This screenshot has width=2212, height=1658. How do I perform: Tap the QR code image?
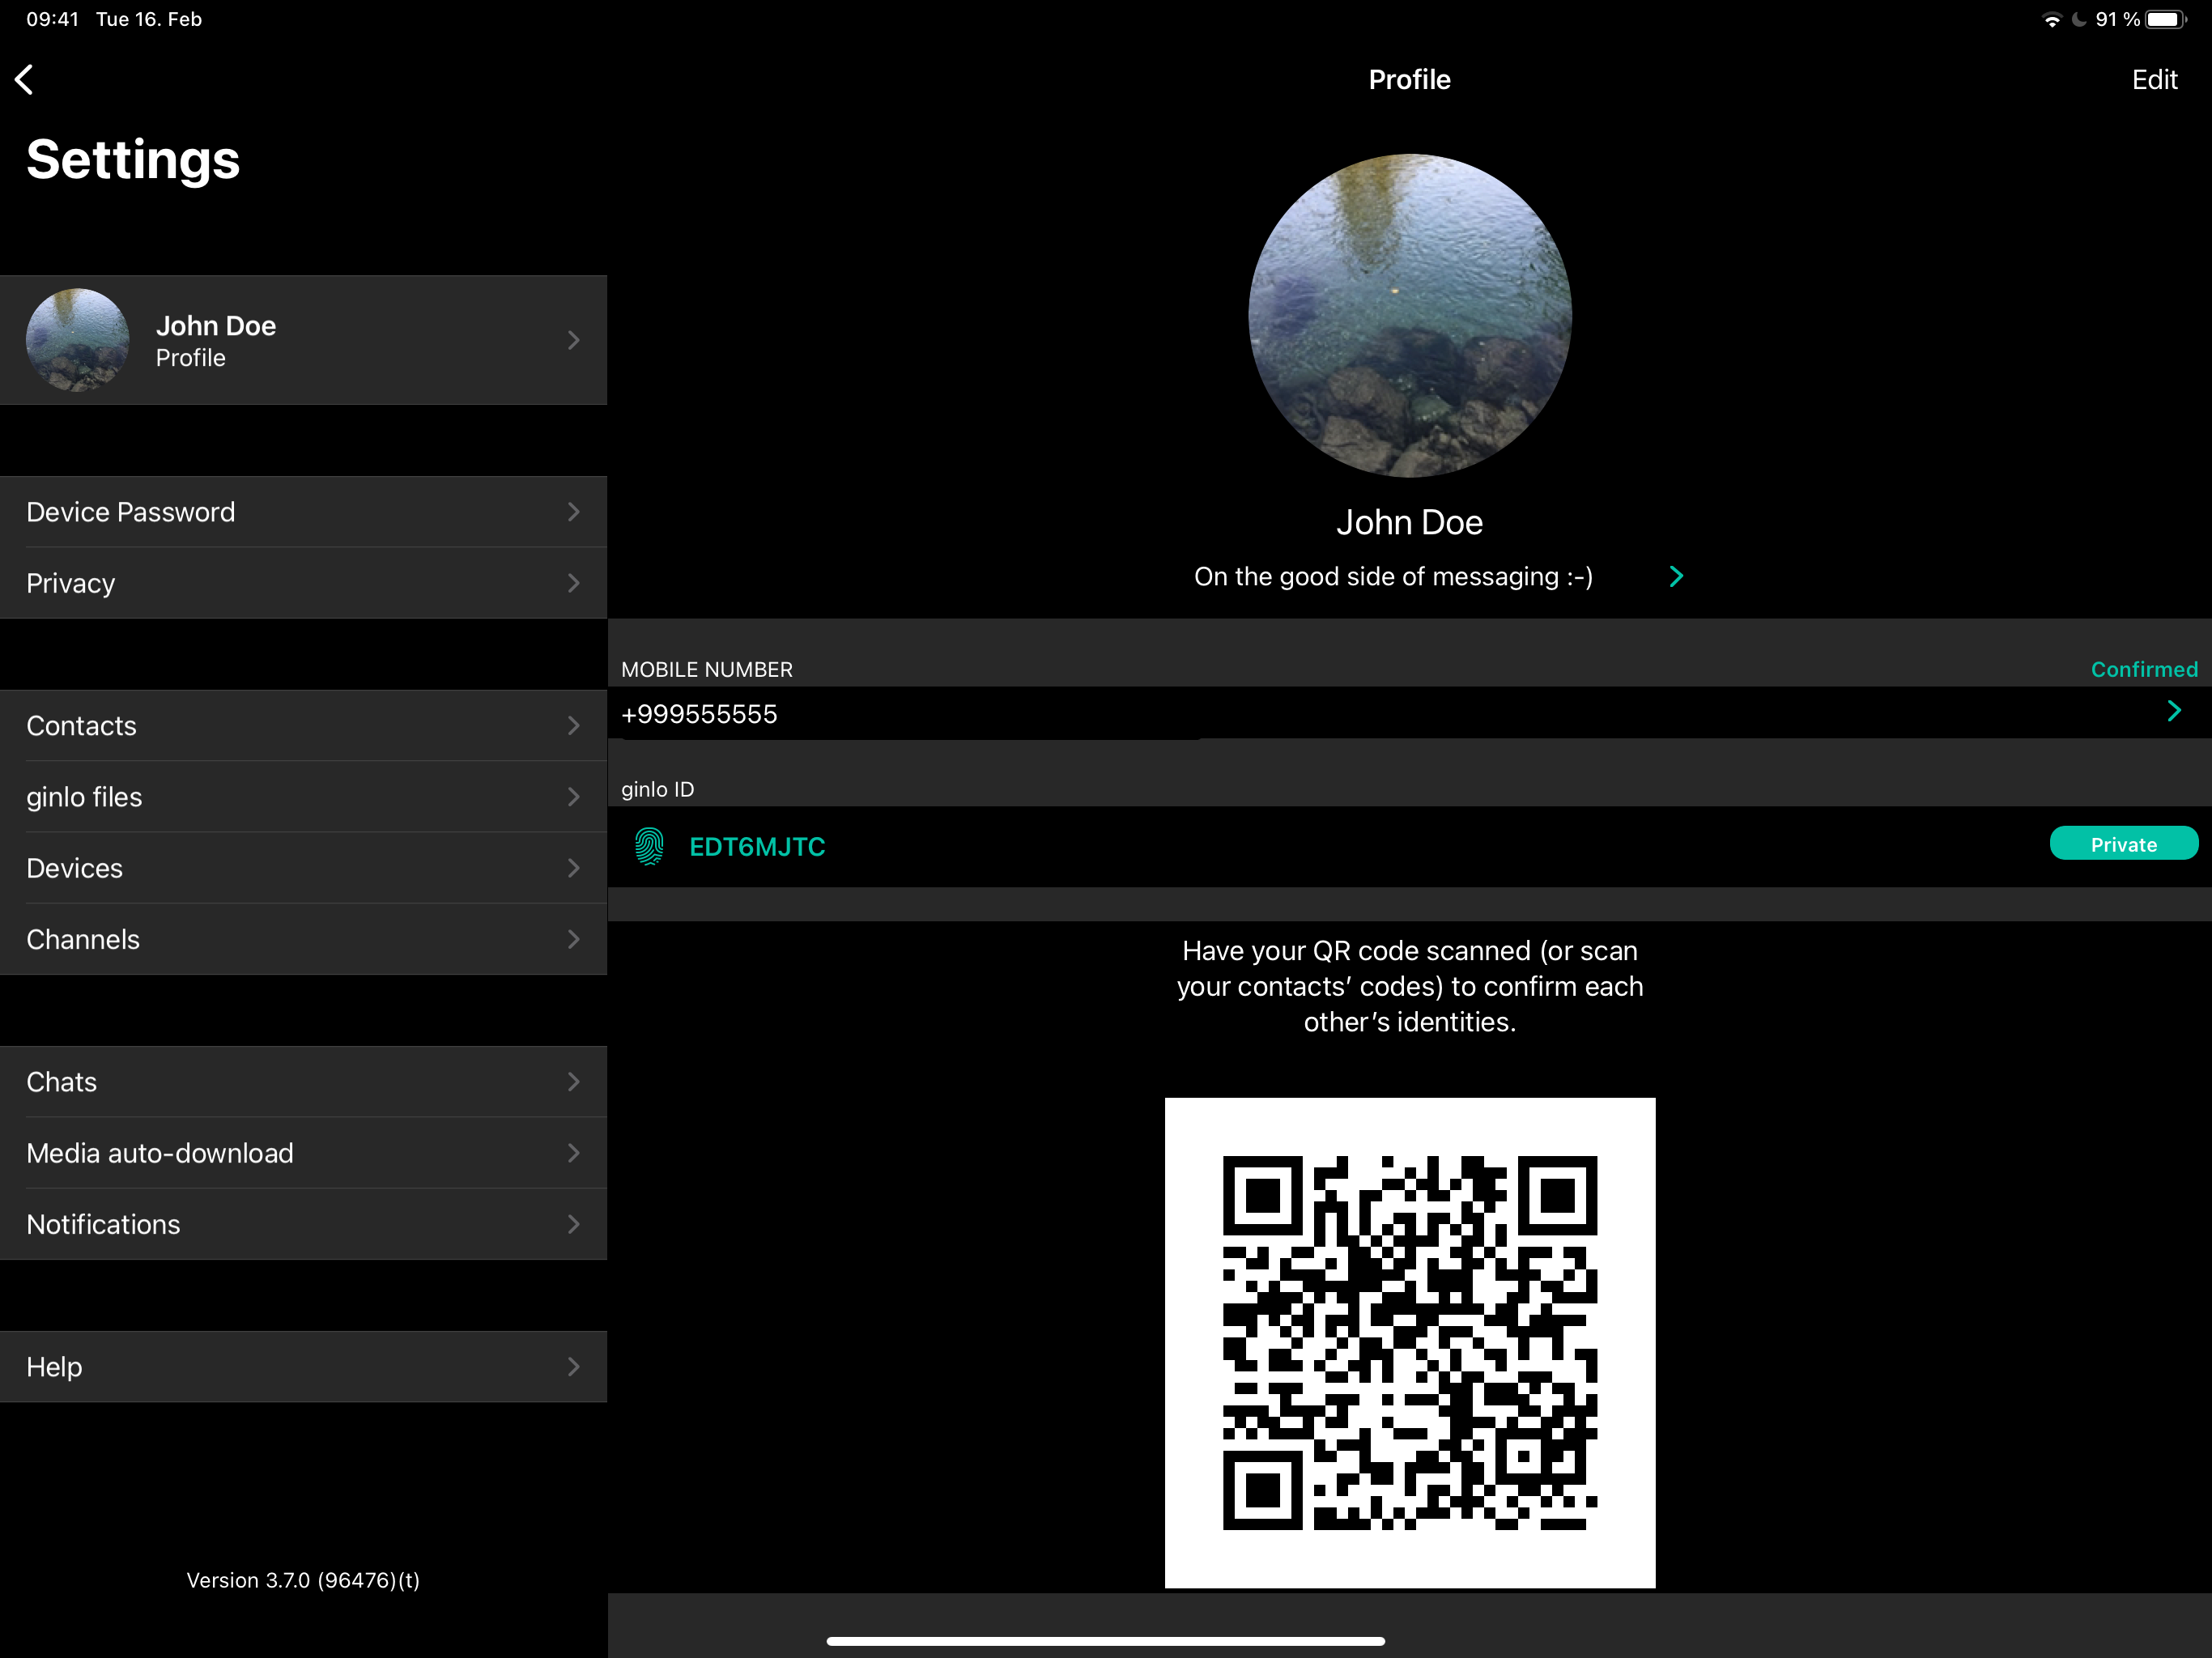[1409, 1342]
